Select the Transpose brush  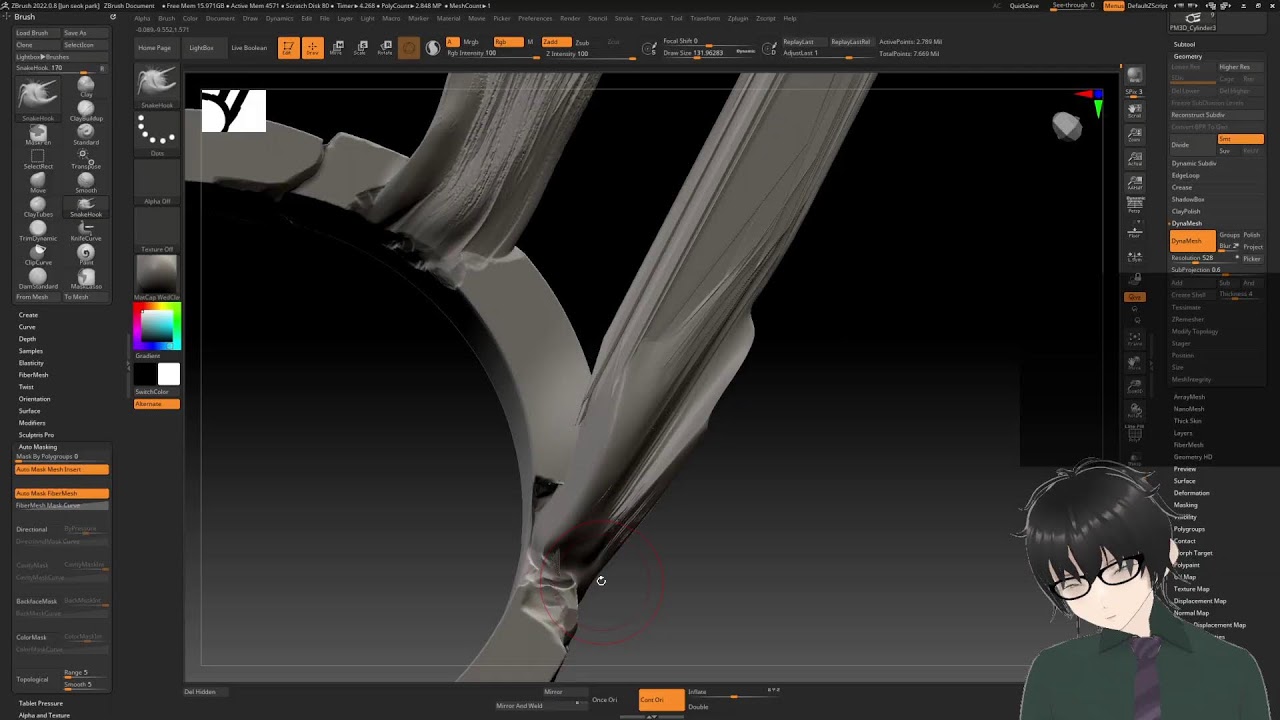[x=86, y=158]
